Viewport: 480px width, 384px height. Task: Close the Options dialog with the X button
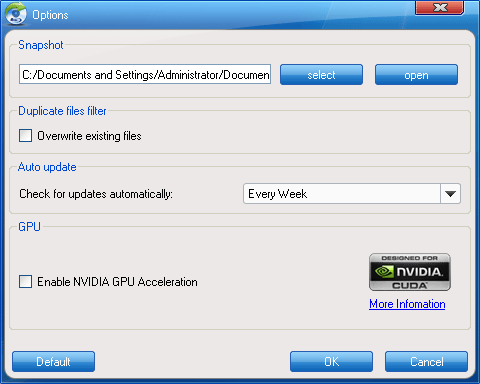coord(440,7)
